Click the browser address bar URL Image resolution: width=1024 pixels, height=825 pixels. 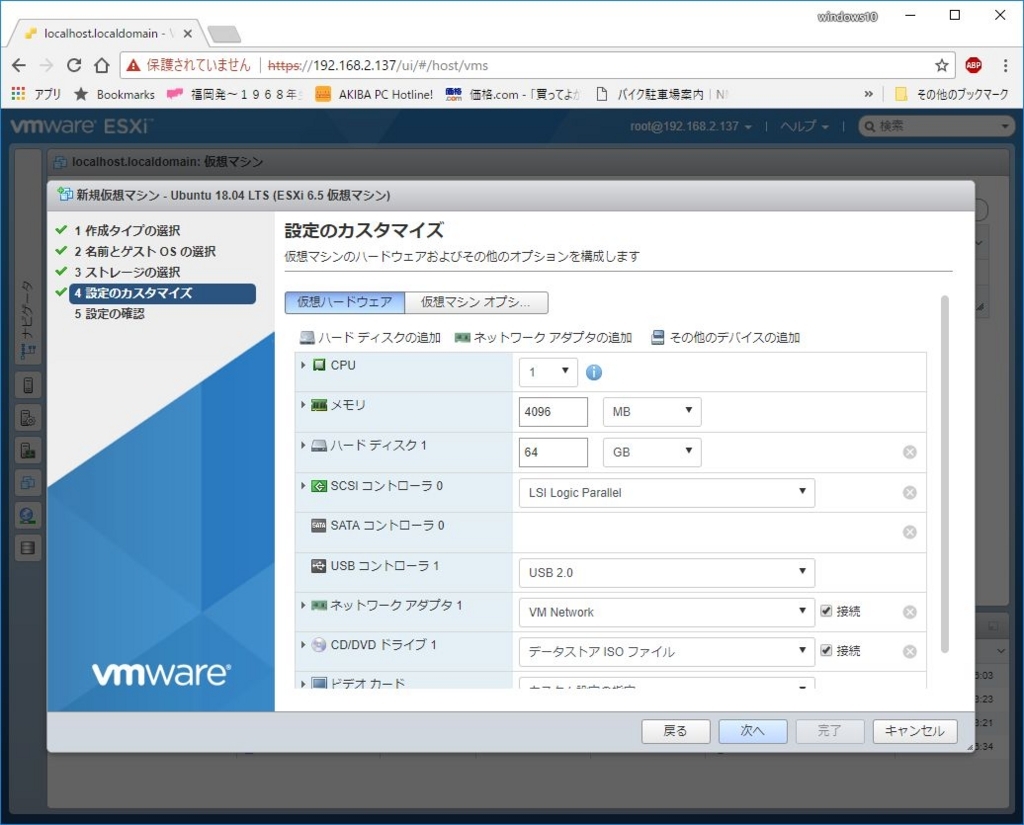[378, 65]
